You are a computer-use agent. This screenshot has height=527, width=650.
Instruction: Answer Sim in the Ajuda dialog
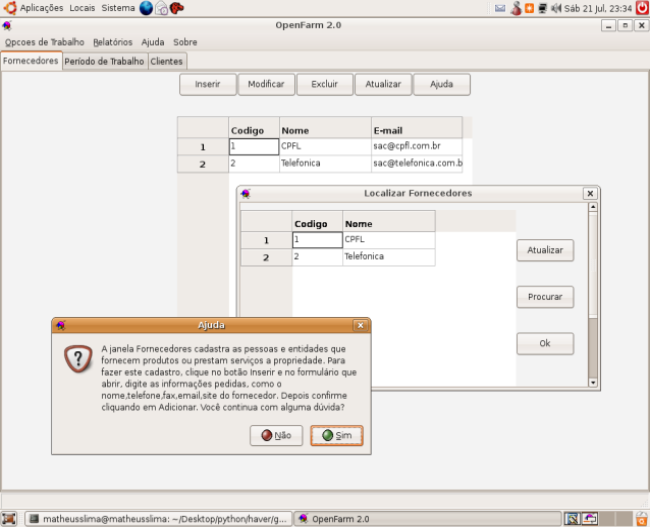point(337,435)
